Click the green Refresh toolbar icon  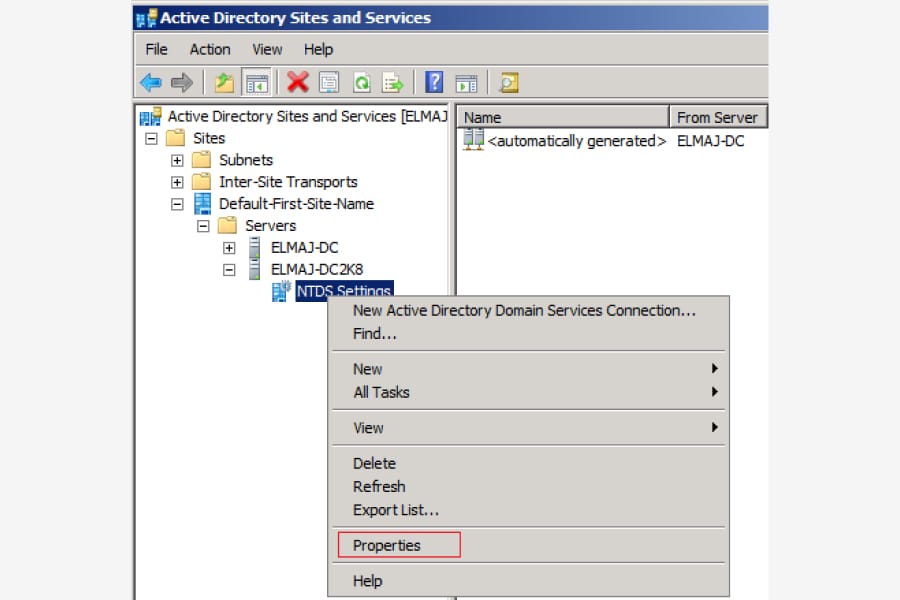pyautogui.click(x=361, y=82)
